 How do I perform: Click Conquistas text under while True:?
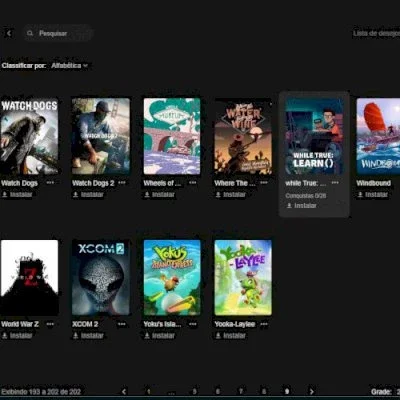pos(306,196)
